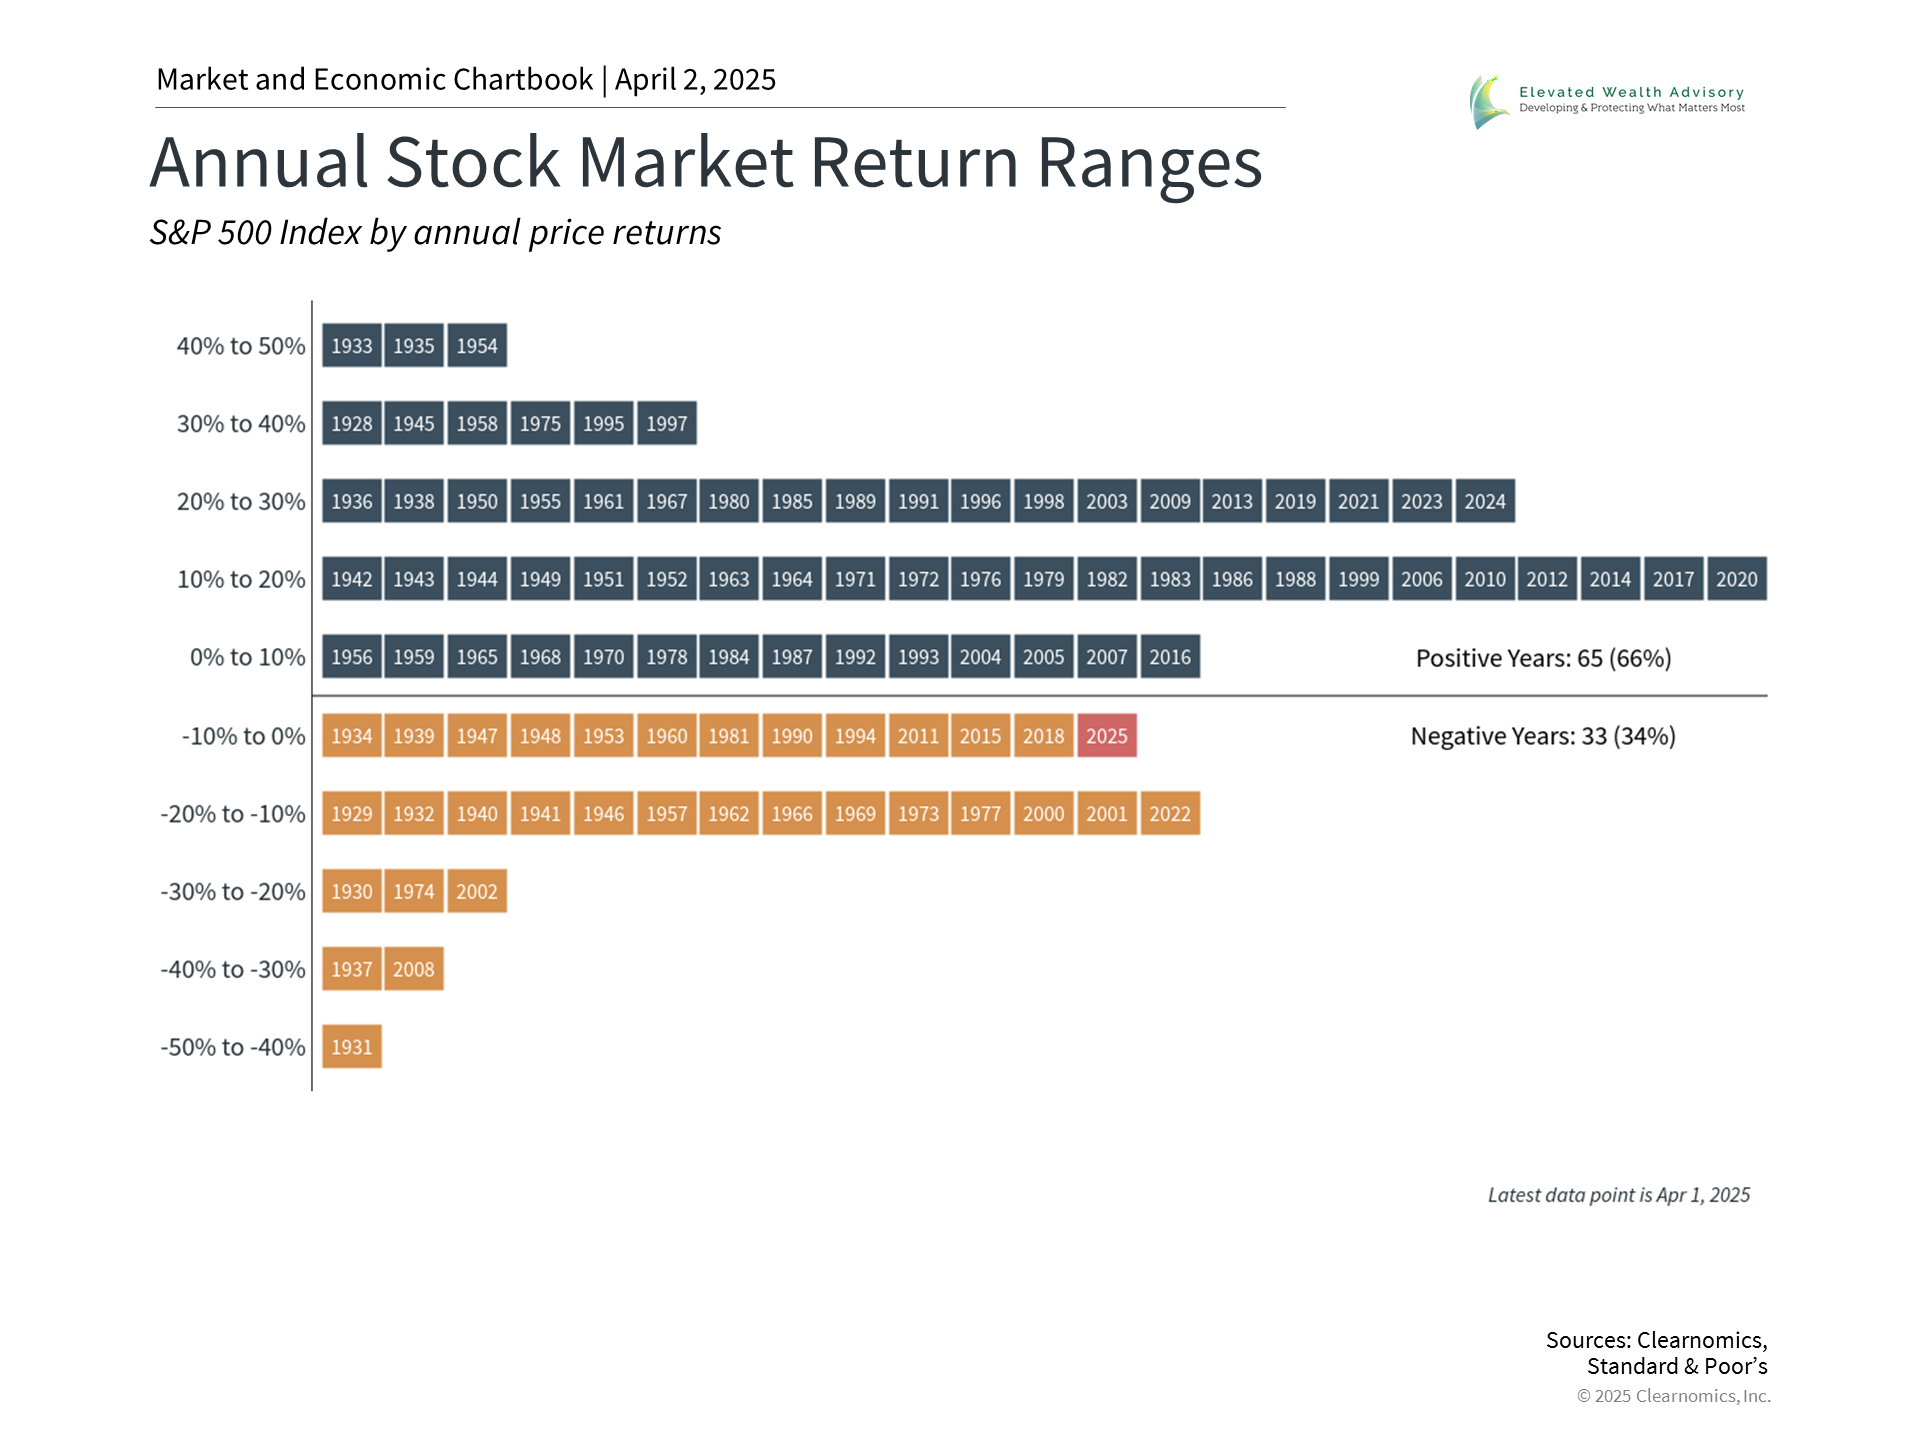The image size is (1920, 1440).
Task: Click the Elevated Wealth Advisory logo icon
Action: click(x=1488, y=101)
